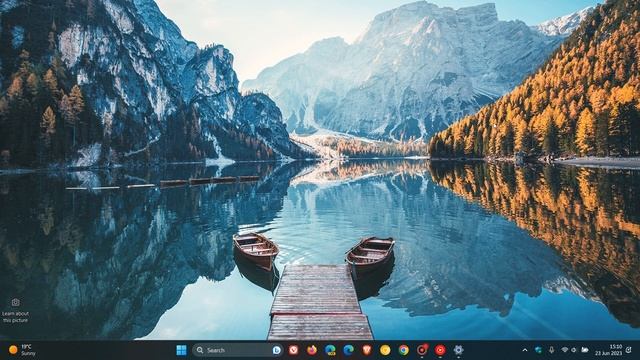Open Edge Beta from taskbar
The image size is (640, 360).
[330, 350]
